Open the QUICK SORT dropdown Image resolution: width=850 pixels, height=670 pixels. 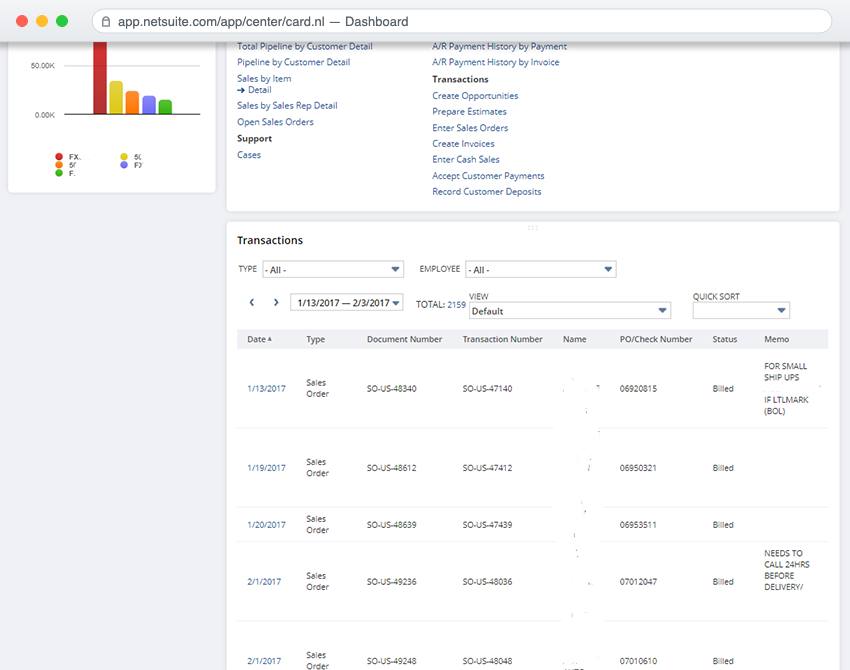pos(741,311)
